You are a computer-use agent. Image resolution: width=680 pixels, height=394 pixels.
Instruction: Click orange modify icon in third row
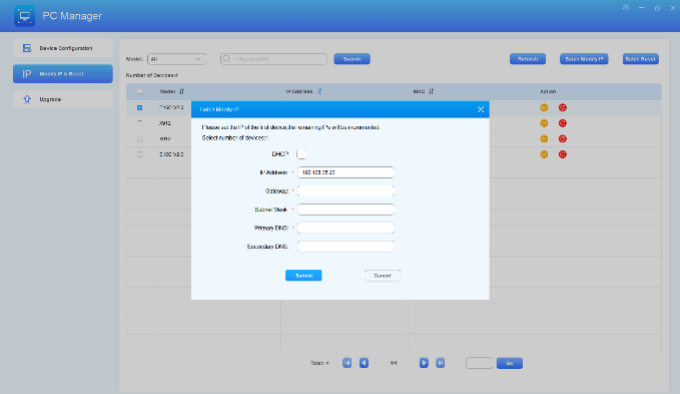point(544,139)
